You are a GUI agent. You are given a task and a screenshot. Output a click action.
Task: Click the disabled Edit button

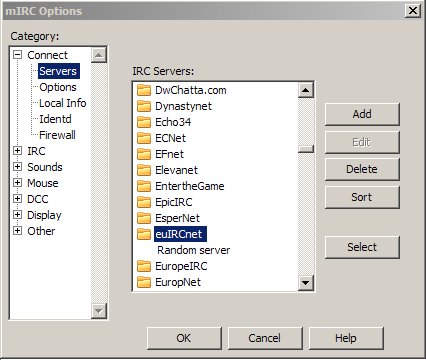362,142
